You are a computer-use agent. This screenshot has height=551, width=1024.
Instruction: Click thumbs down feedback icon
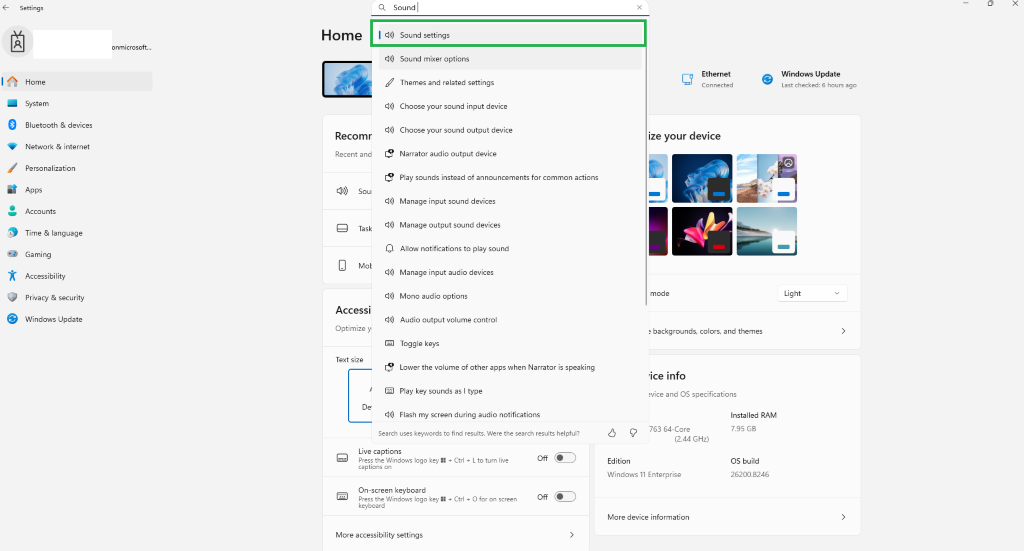[633, 433]
